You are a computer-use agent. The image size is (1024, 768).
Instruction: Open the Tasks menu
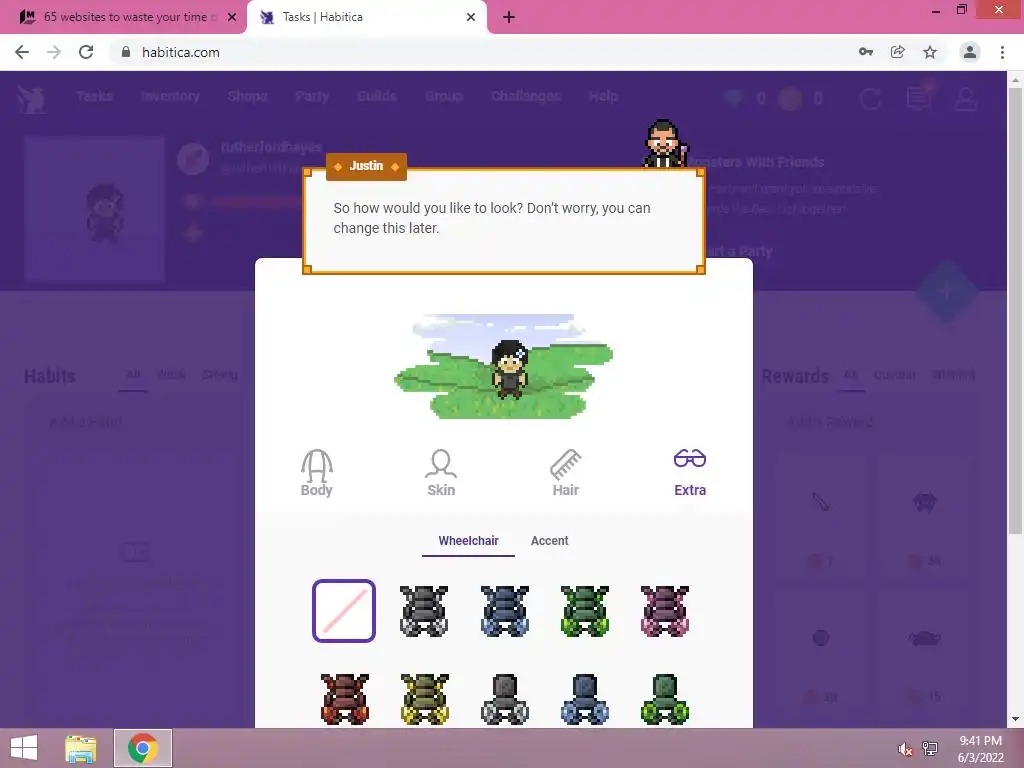point(94,97)
